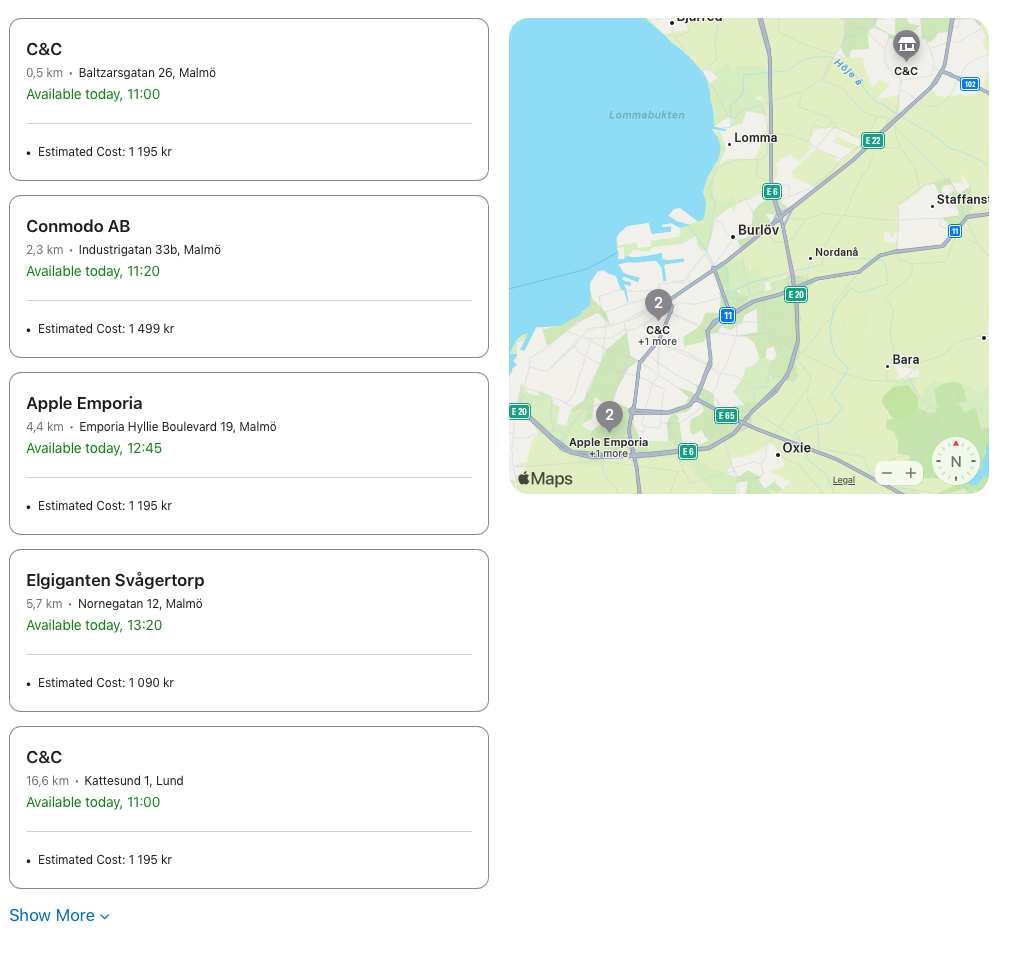Screen dimensions: 1021x958
Task: Zoom out the map with minus button
Action: pos(887,473)
